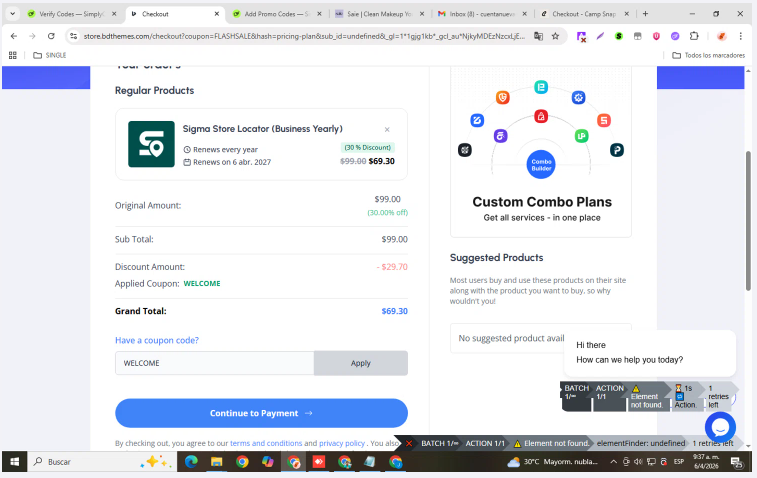The width and height of the screenshot is (757, 478).
Task: Show hidden system tray icons
Action: 614,462
